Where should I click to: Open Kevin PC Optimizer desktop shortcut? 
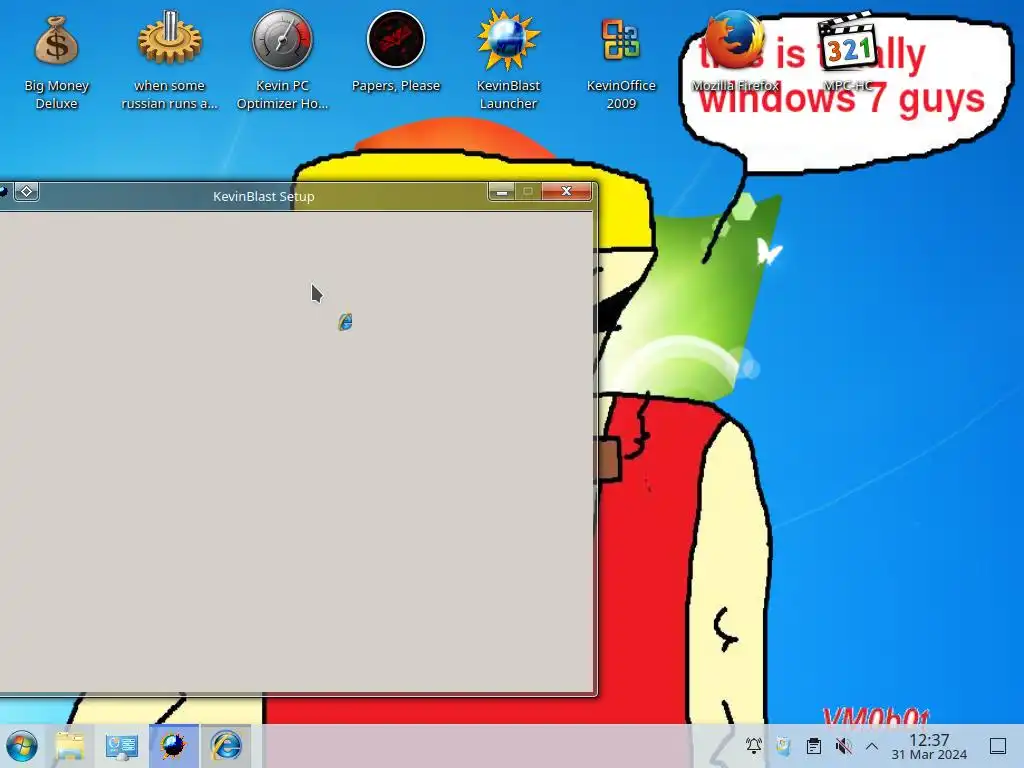tap(282, 40)
